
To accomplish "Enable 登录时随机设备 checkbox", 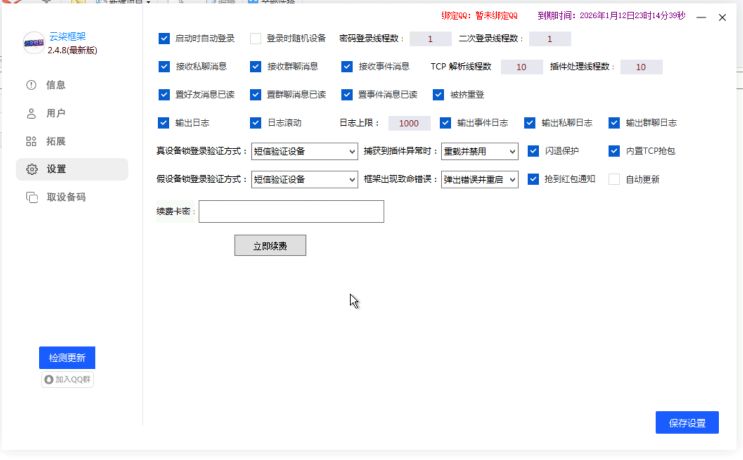I will [255, 39].
